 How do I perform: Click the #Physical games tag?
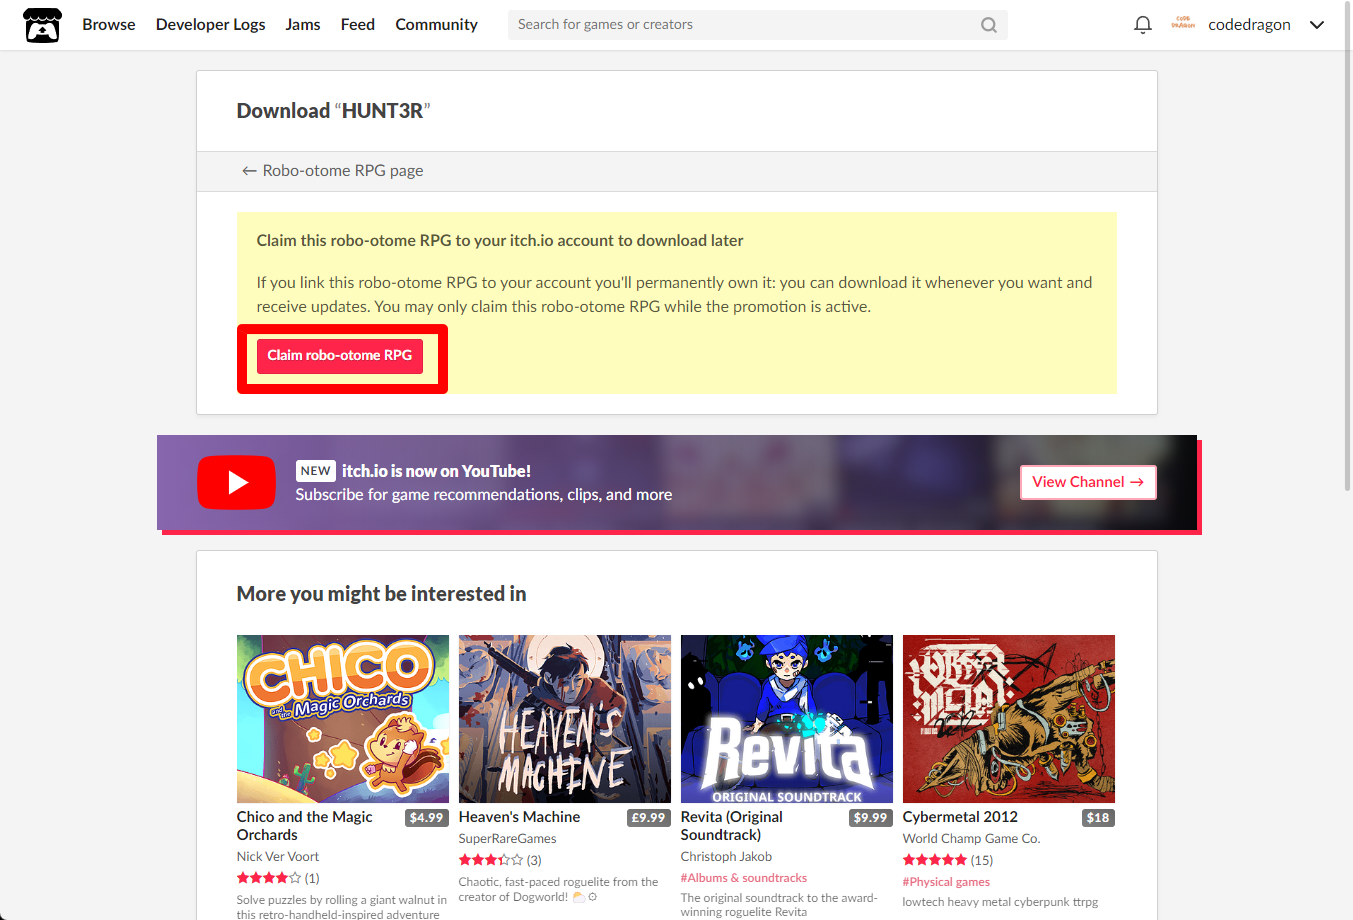coord(947,882)
